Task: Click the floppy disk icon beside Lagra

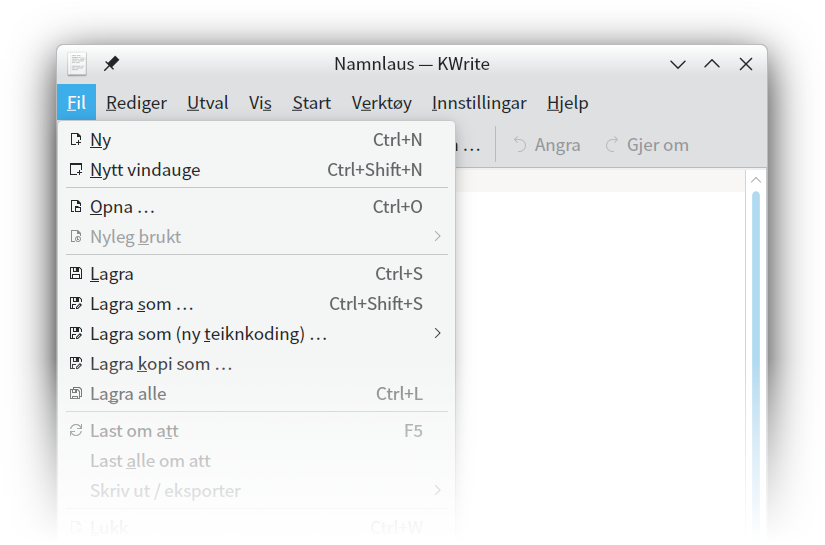Action: (x=76, y=274)
